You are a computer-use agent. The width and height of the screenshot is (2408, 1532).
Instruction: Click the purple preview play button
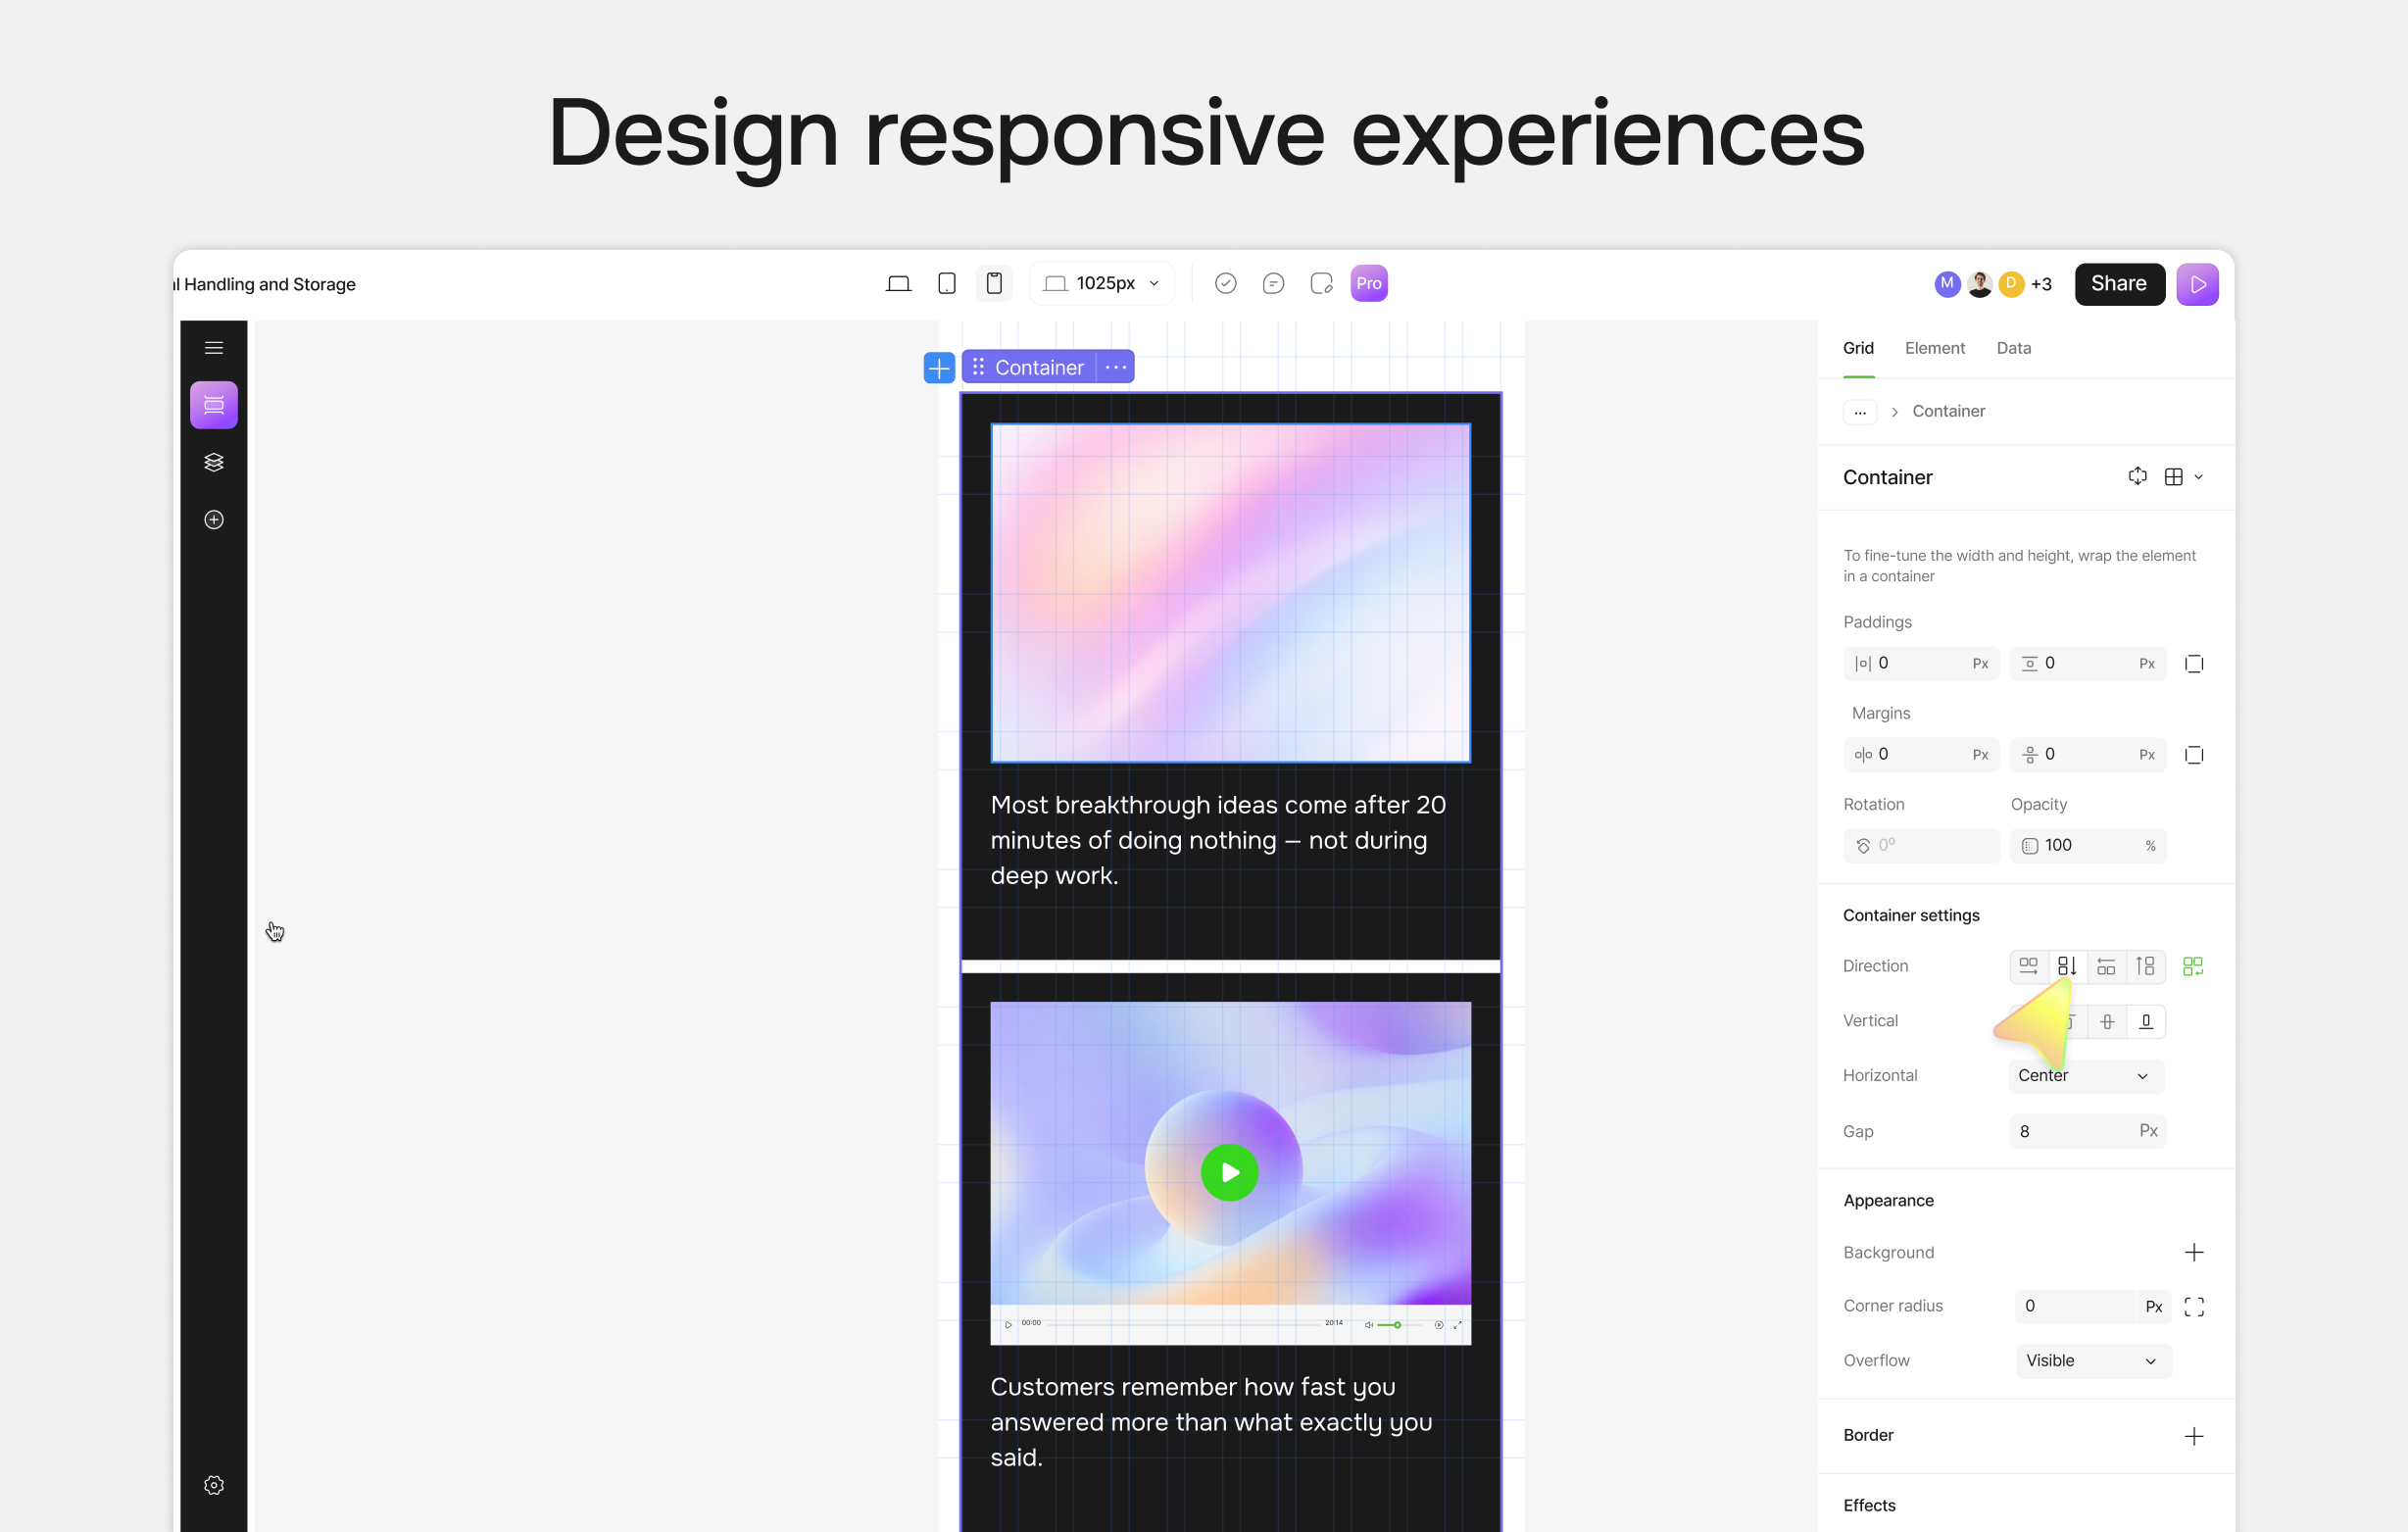click(2197, 285)
